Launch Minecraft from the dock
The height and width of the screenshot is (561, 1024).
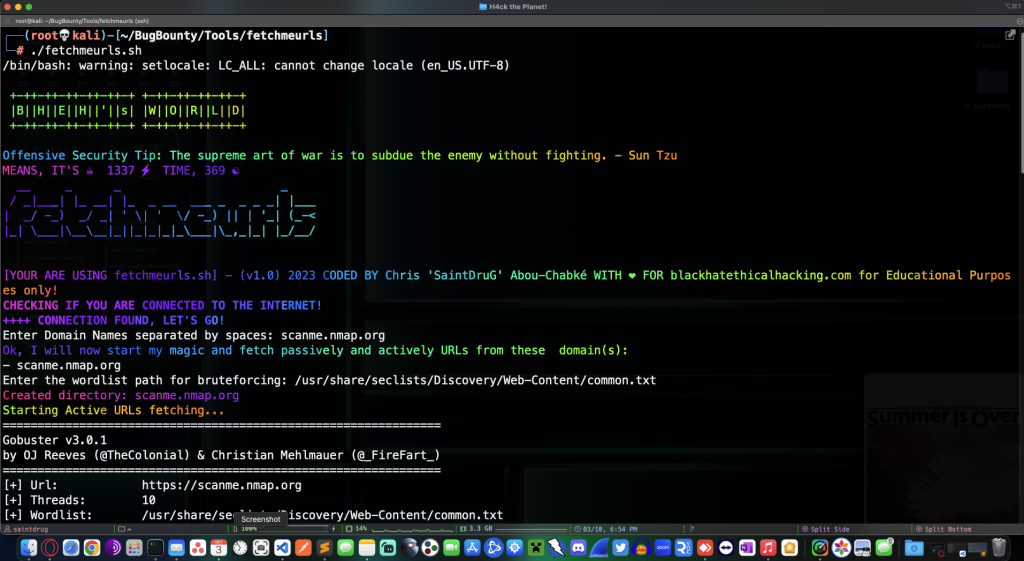(536, 547)
